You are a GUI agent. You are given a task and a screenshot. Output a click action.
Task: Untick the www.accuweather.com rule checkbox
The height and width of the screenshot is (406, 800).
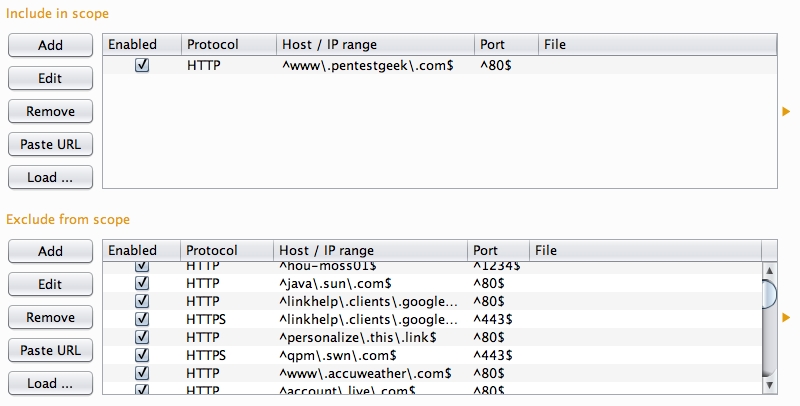[x=141, y=372]
